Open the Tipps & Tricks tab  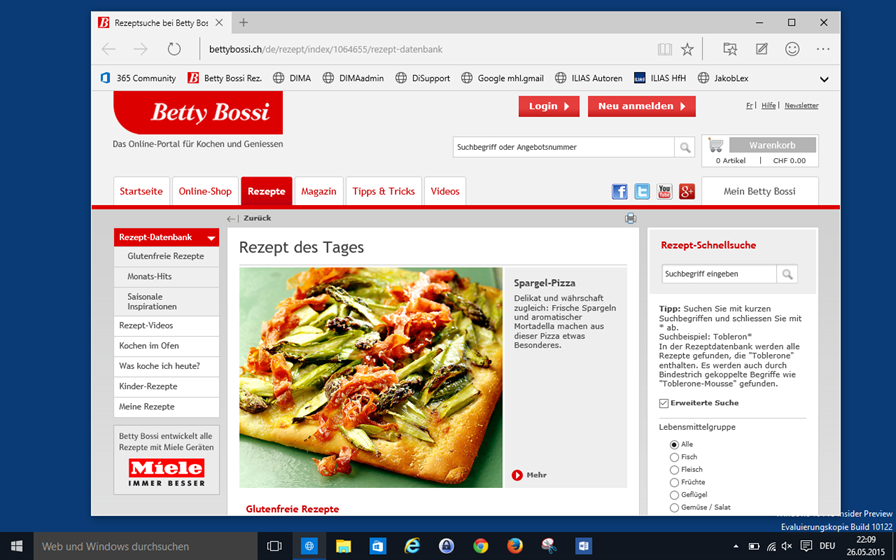click(383, 191)
